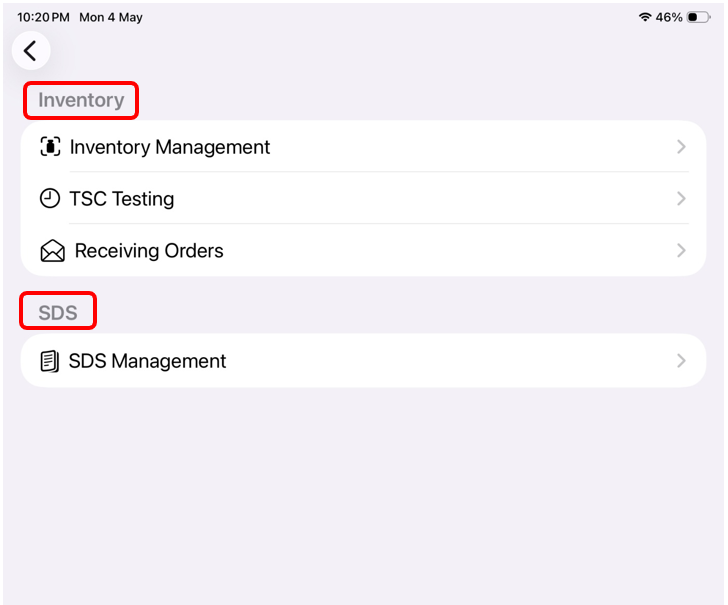Tap the 10:20 PM clock text
This screenshot has height=605, width=728.
(43, 18)
